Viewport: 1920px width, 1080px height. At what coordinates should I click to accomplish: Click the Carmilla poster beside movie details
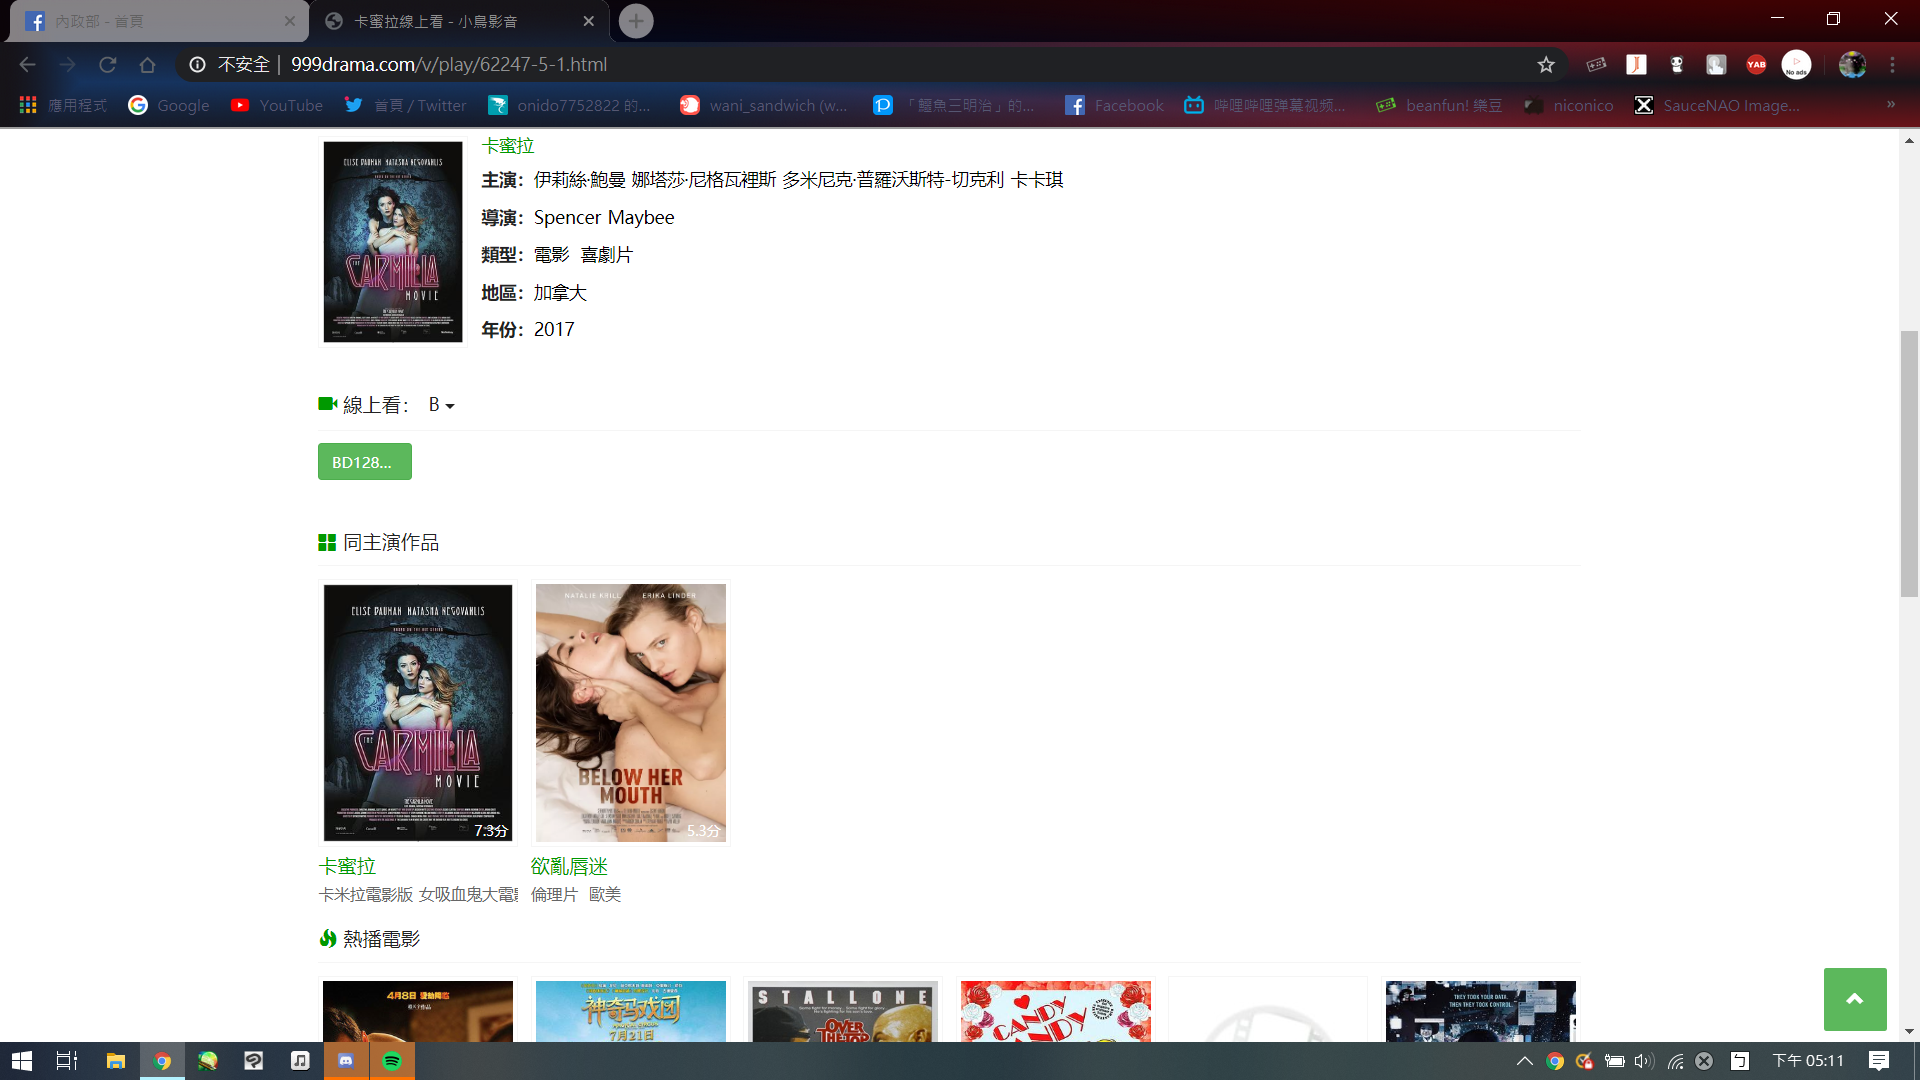tap(393, 242)
